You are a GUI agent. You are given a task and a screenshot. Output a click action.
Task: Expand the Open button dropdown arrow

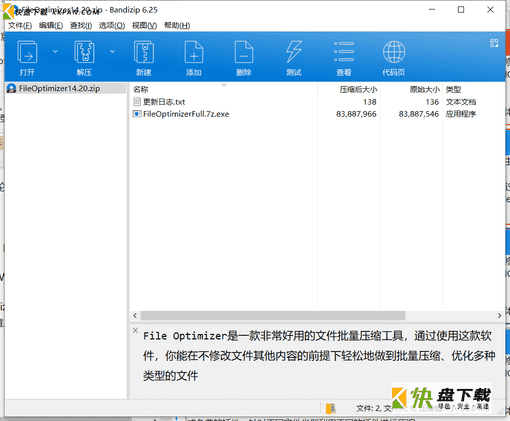point(55,51)
